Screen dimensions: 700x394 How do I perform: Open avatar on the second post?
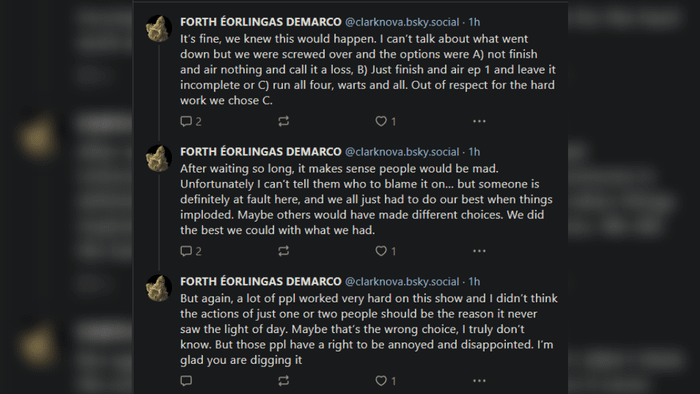click(159, 158)
